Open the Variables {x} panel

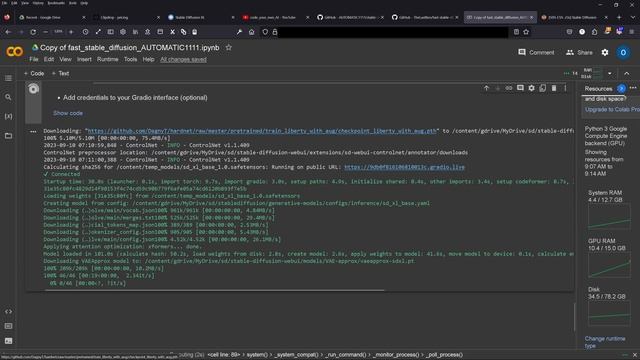8,116
